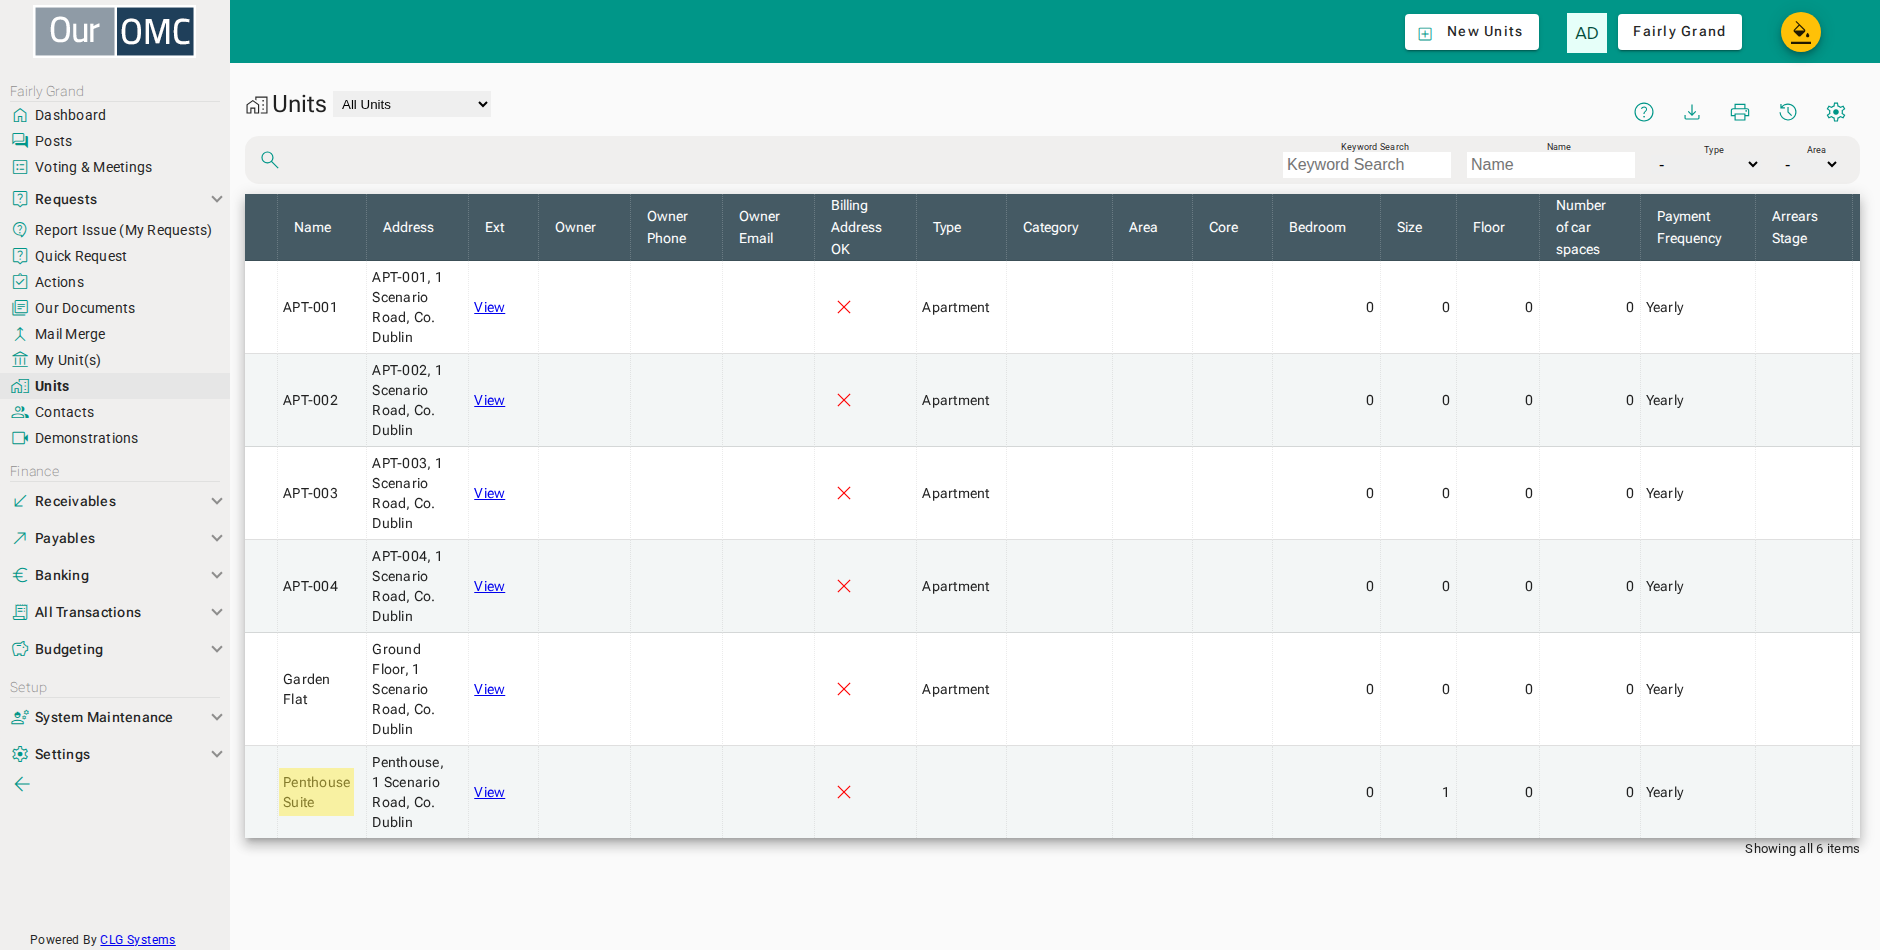This screenshot has height=950, width=1880.
Task: Open Voting & Meetings
Action: [x=93, y=167]
